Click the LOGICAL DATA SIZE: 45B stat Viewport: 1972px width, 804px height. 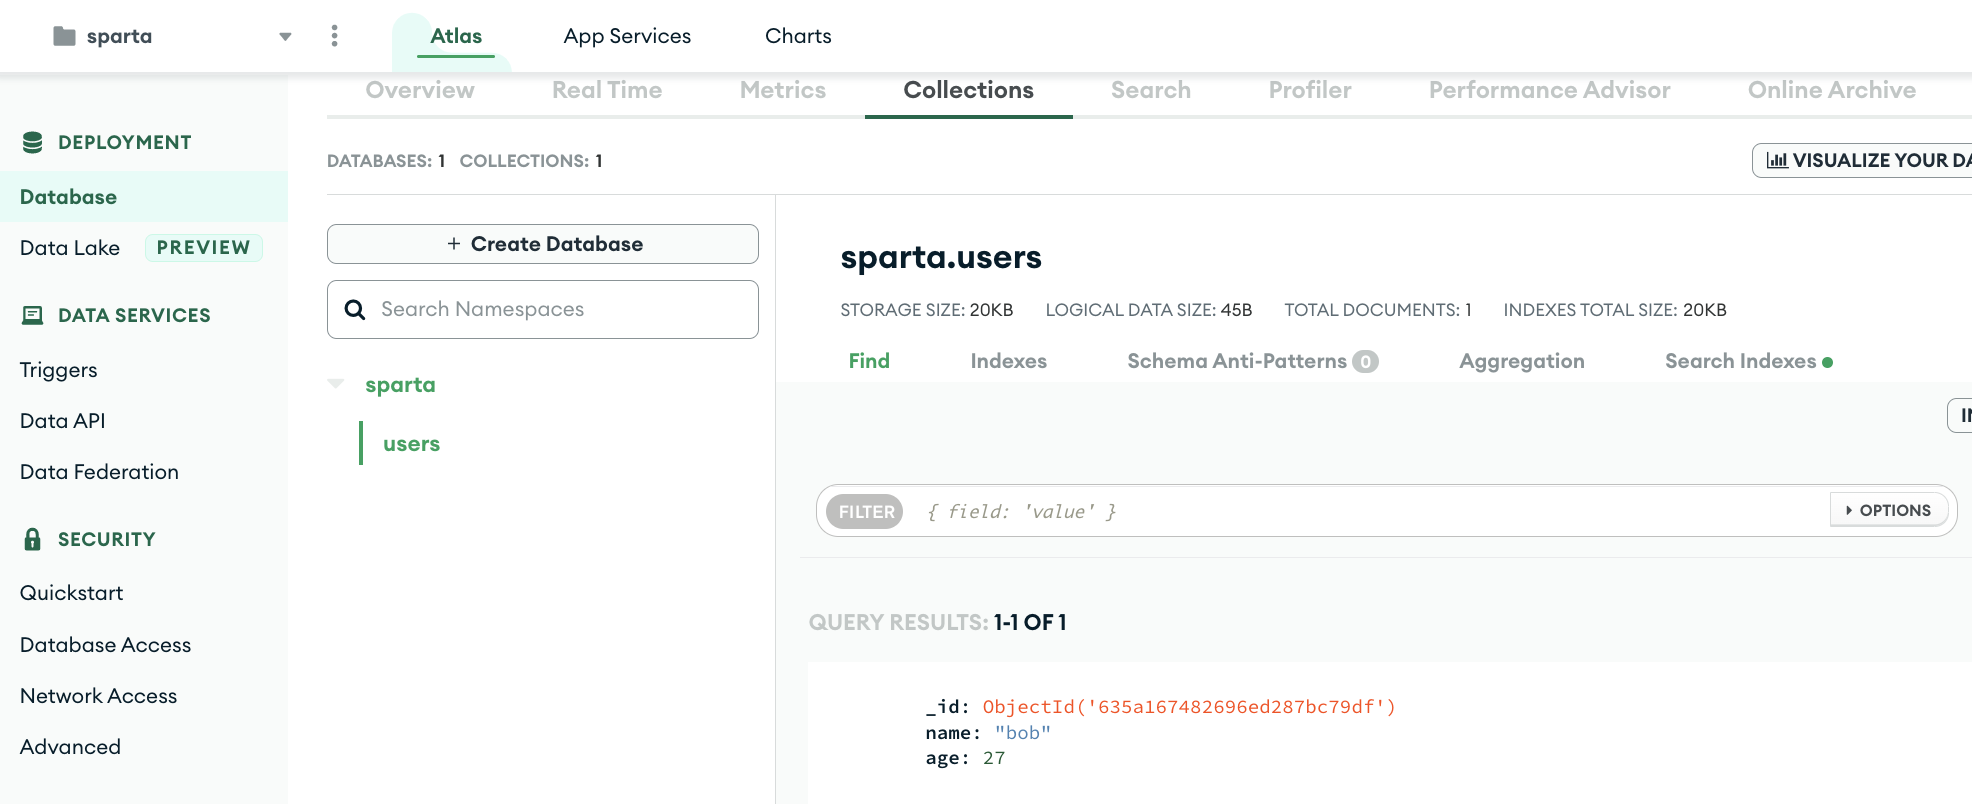pos(1149,310)
